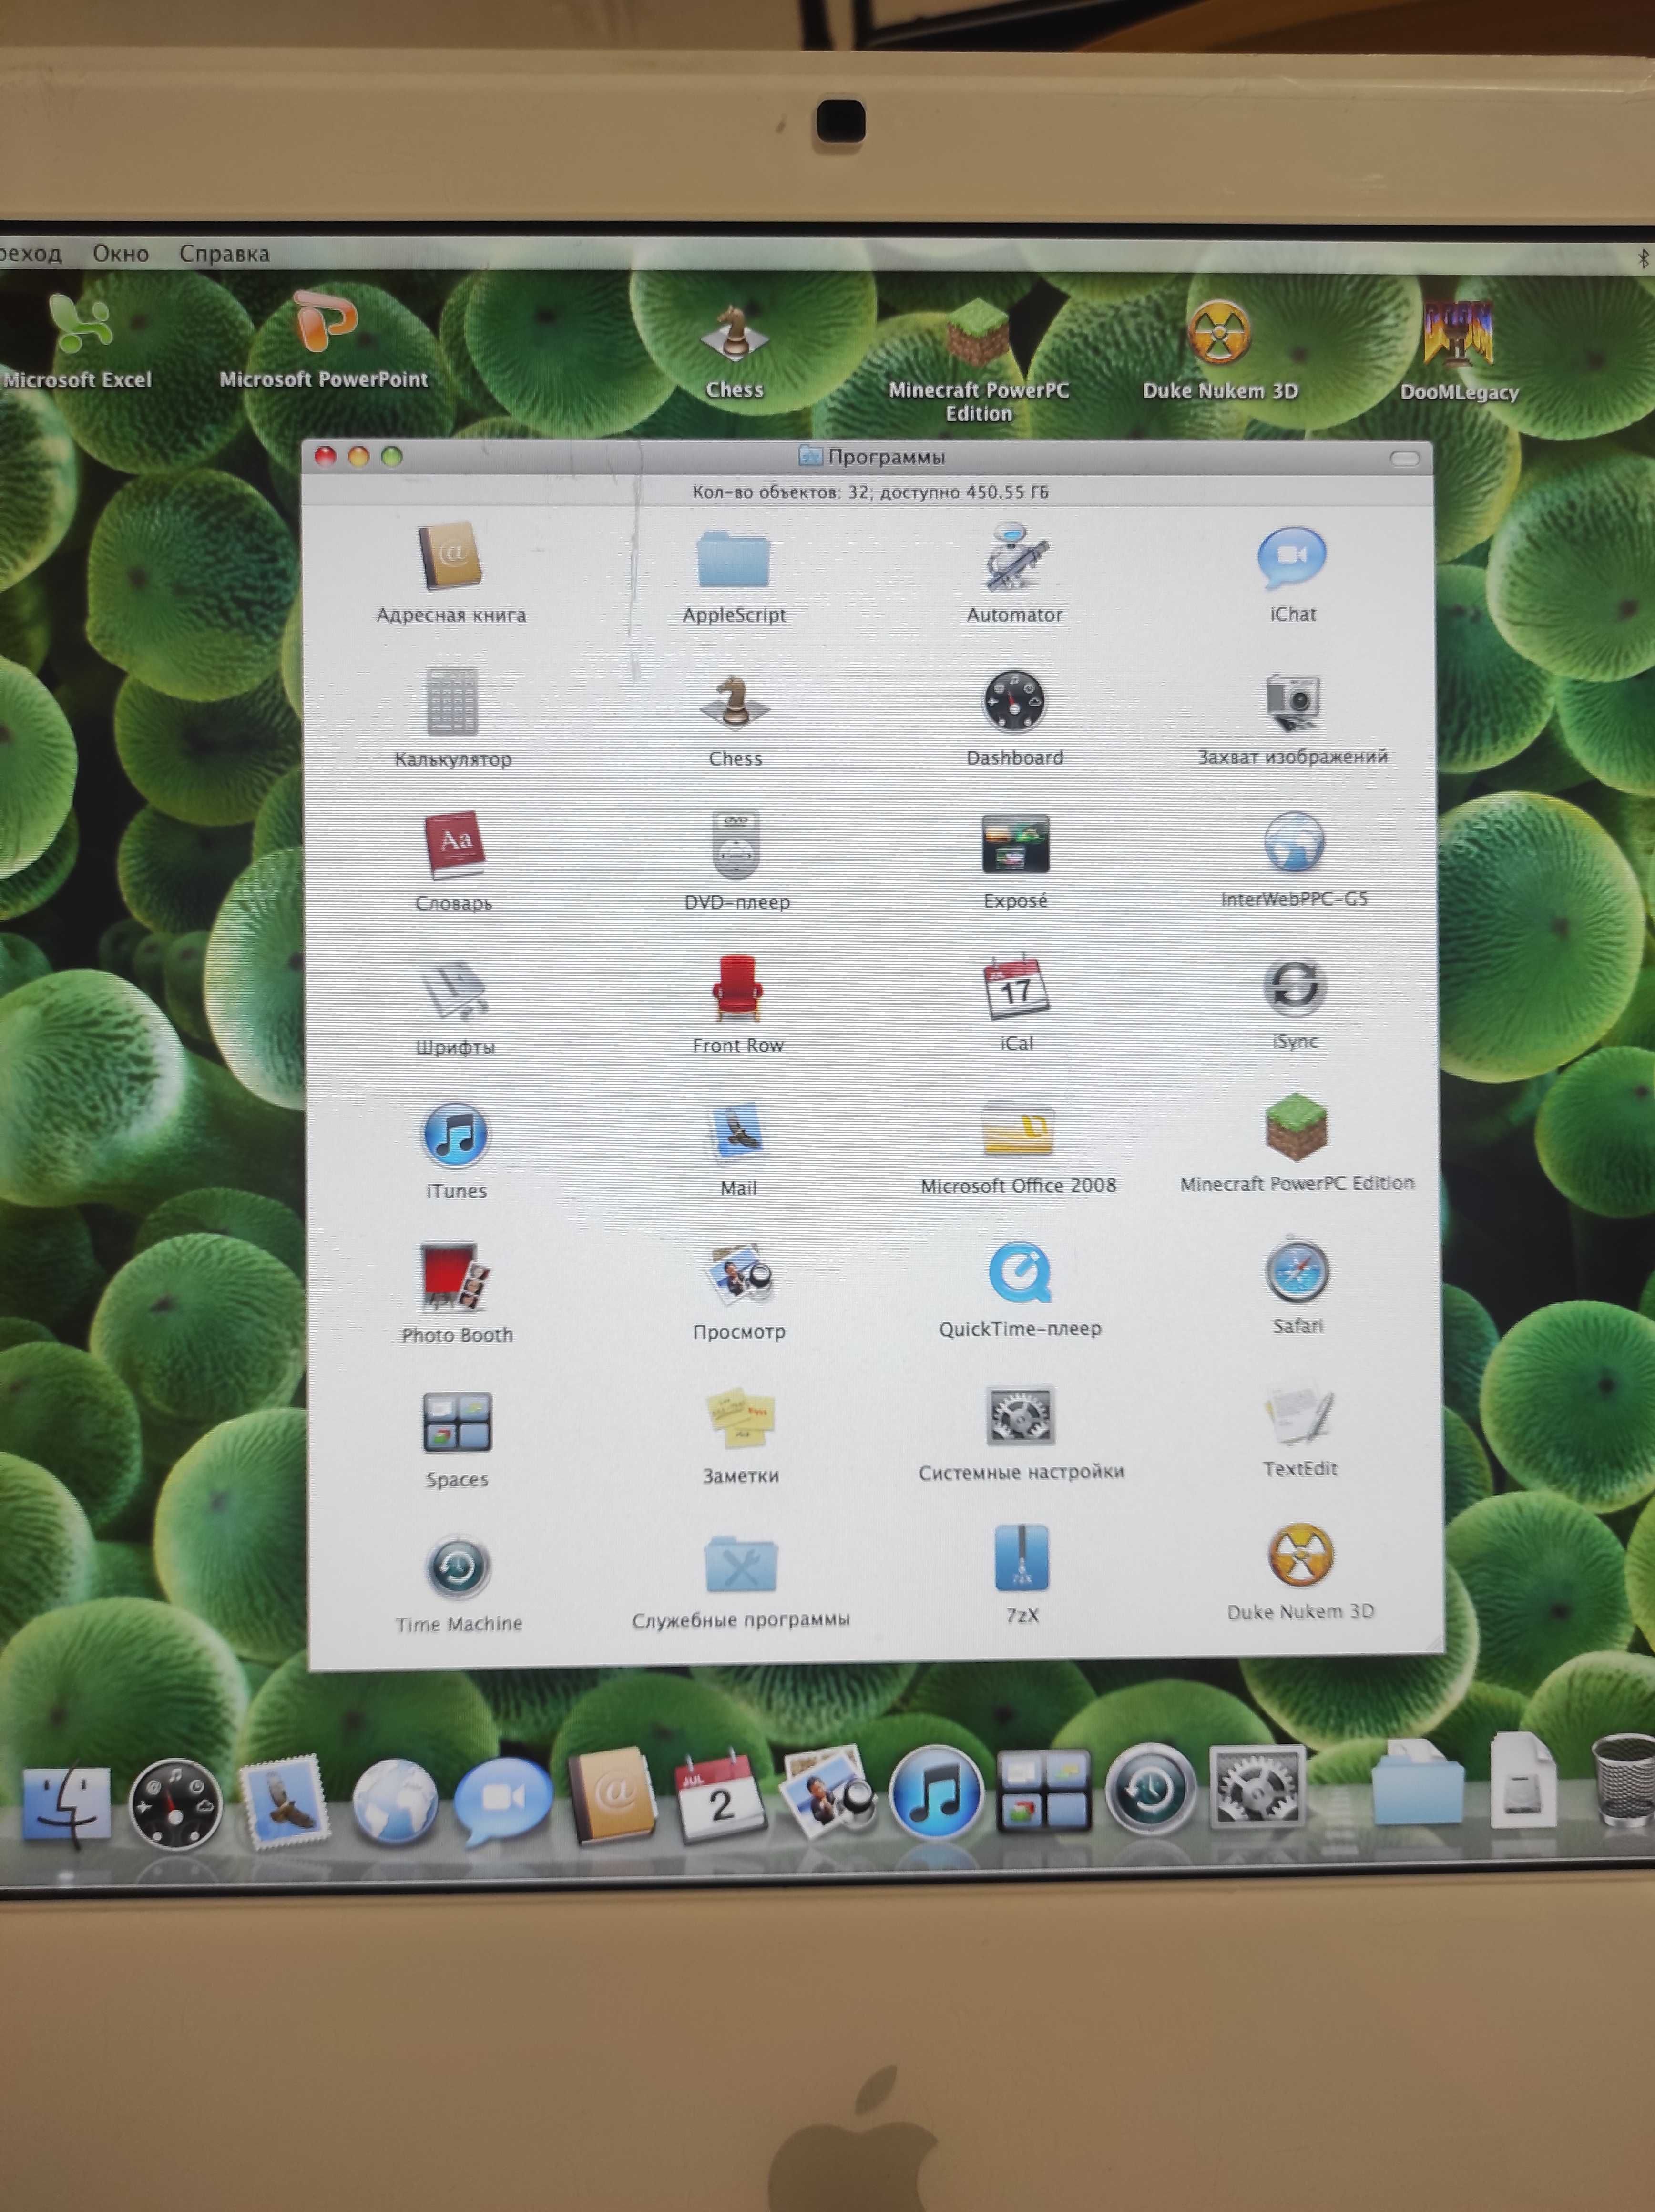Open the Шрифты font app
The width and height of the screenshot is (1655, 2212).
[x=455, y=990]
